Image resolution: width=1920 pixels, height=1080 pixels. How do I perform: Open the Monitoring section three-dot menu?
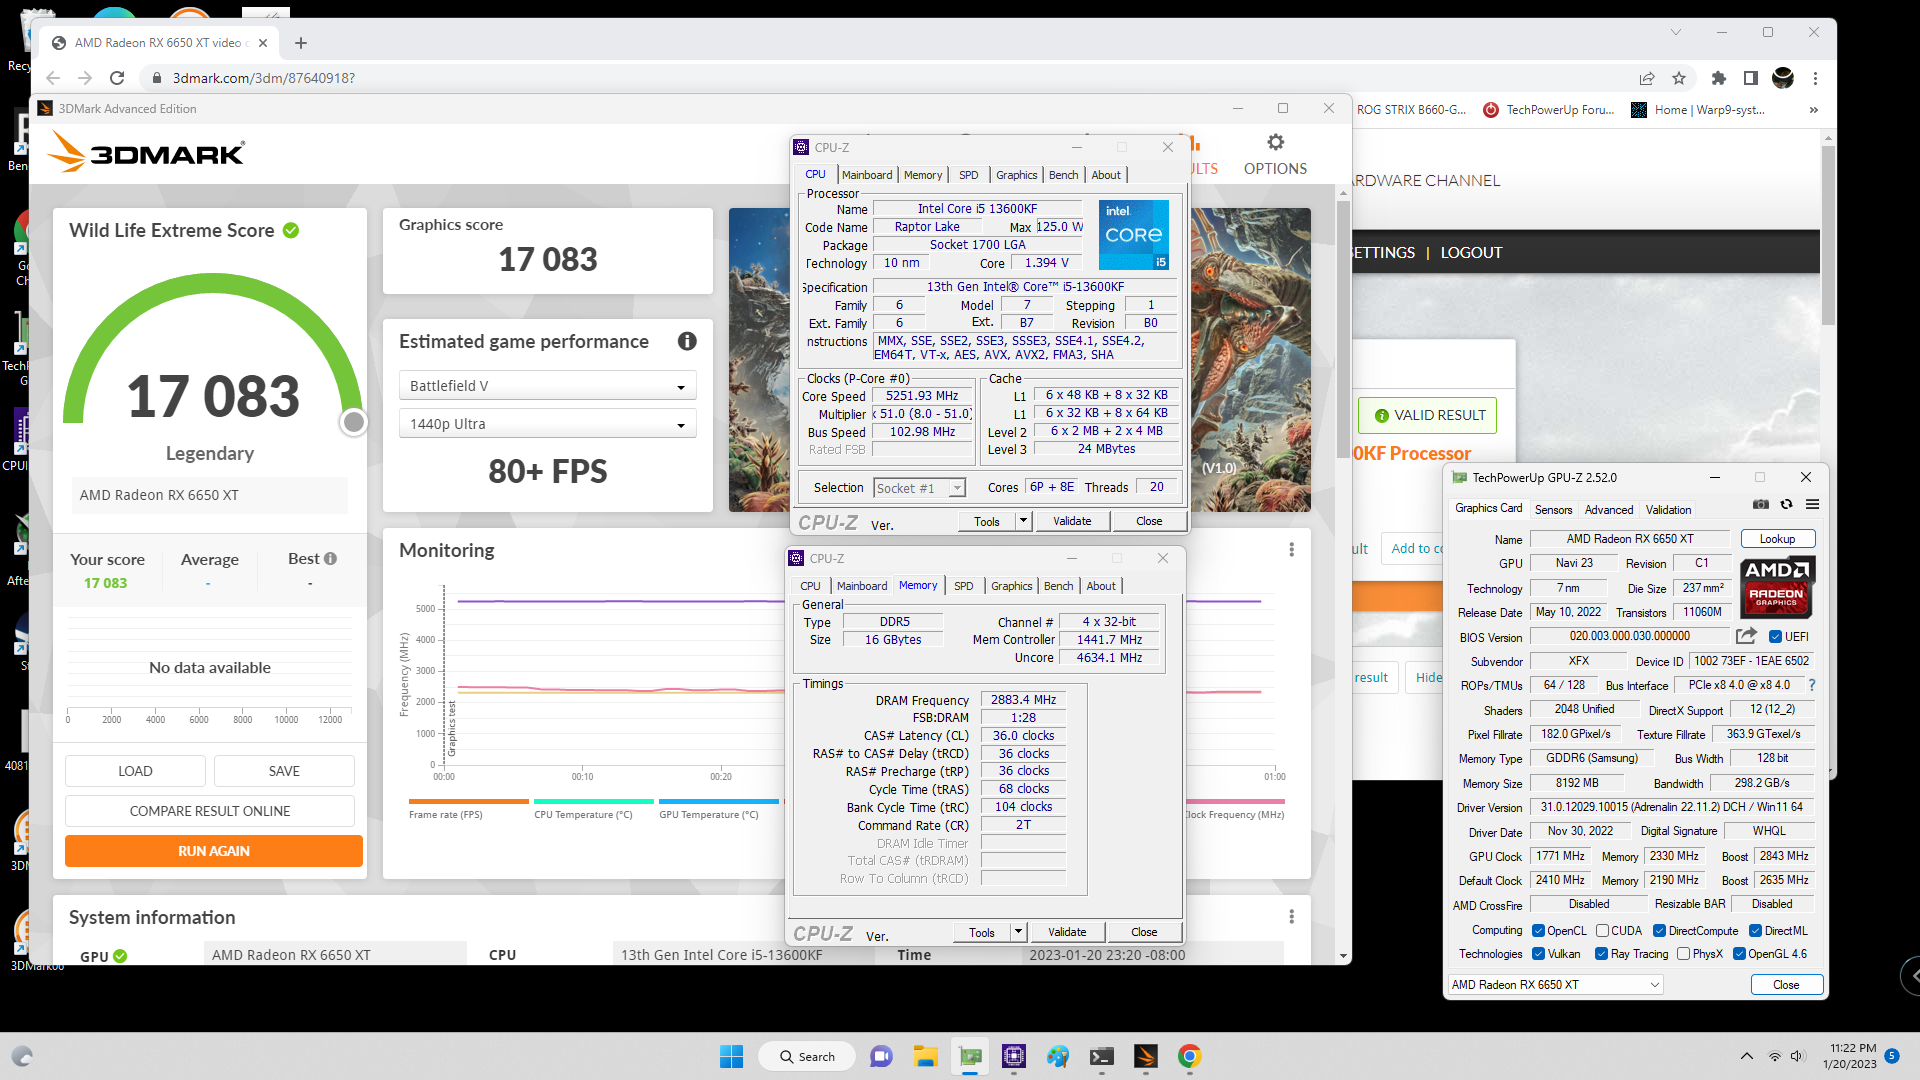click(1291, 550)
